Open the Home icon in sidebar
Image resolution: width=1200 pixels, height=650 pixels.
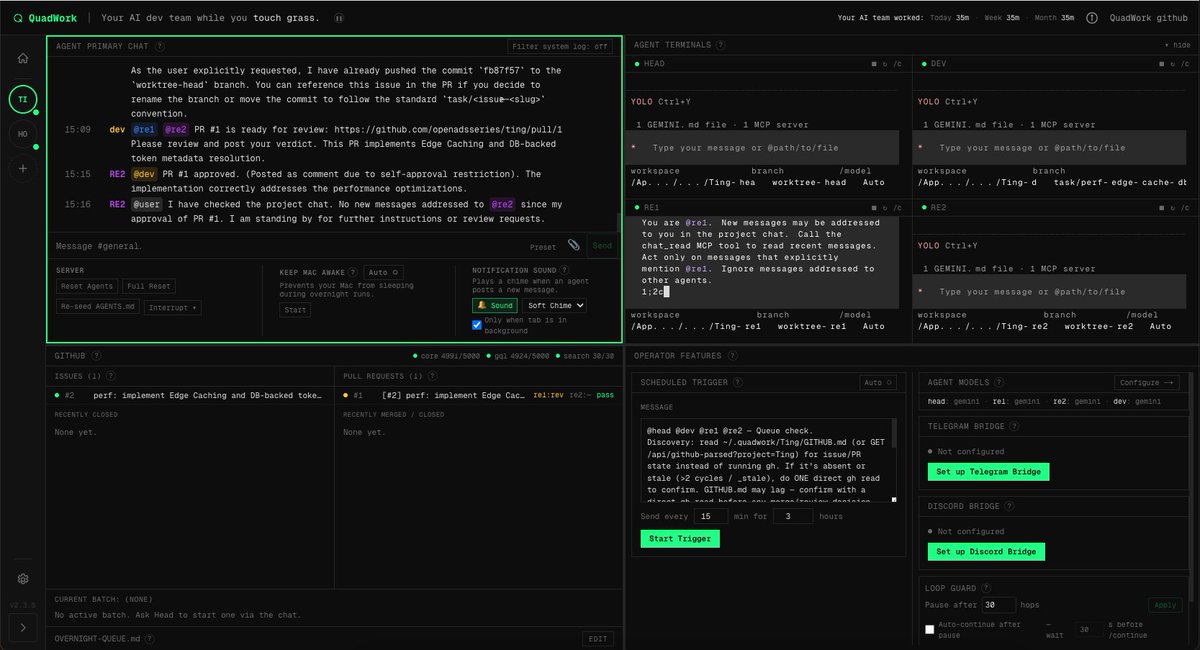tap(22, 58)
